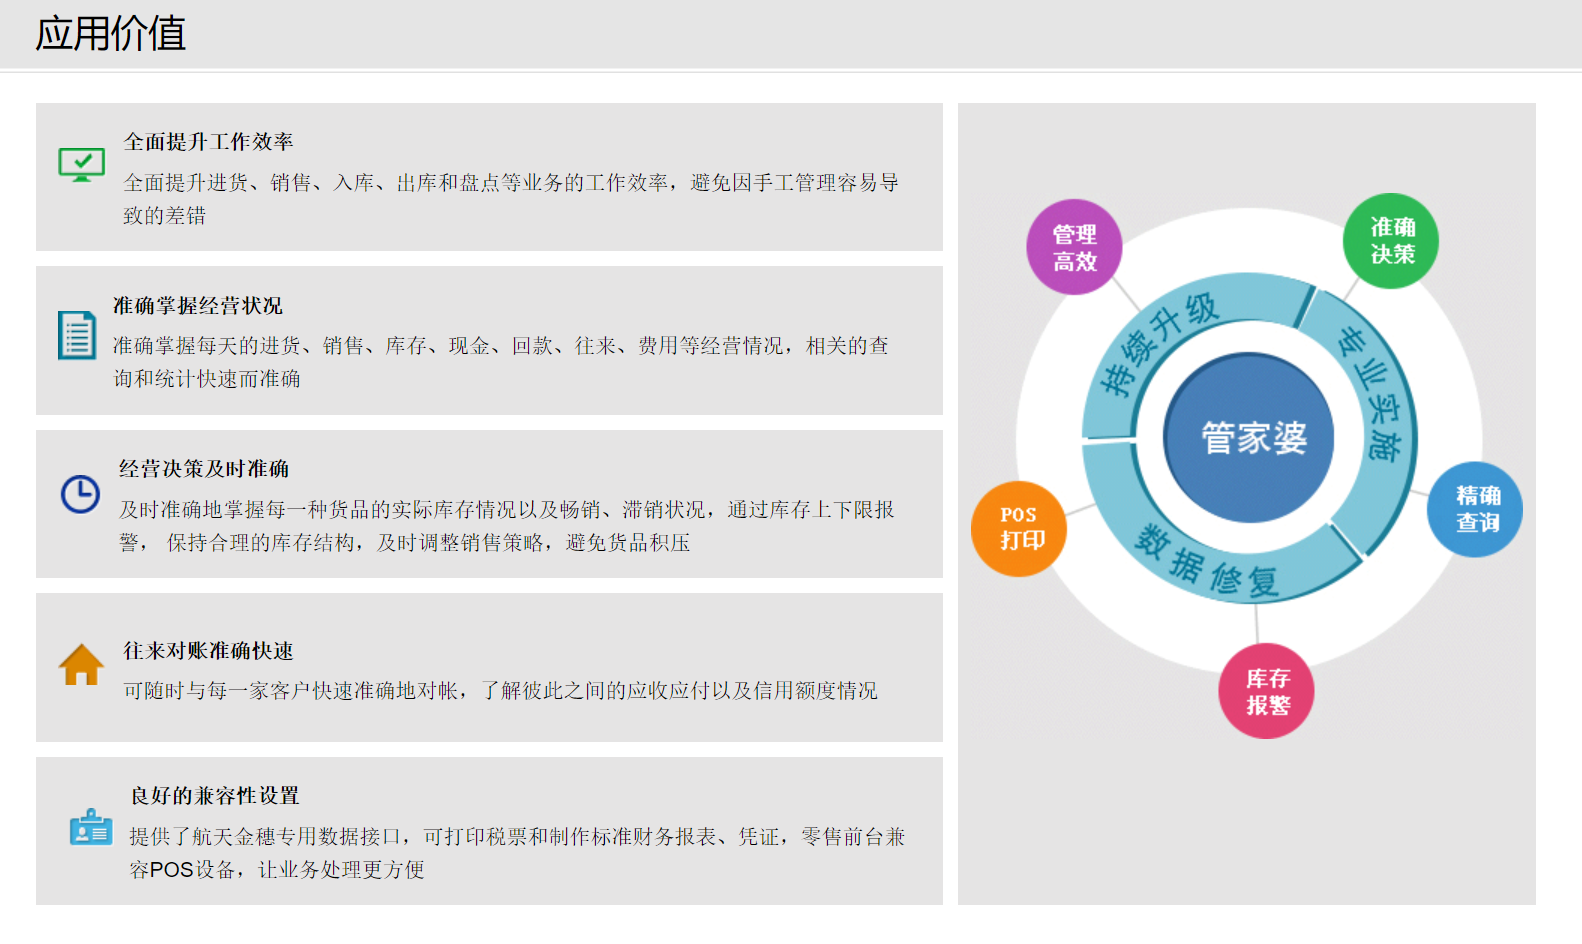Click the 良好的兼容性设置 title

[x=215, y=795]
